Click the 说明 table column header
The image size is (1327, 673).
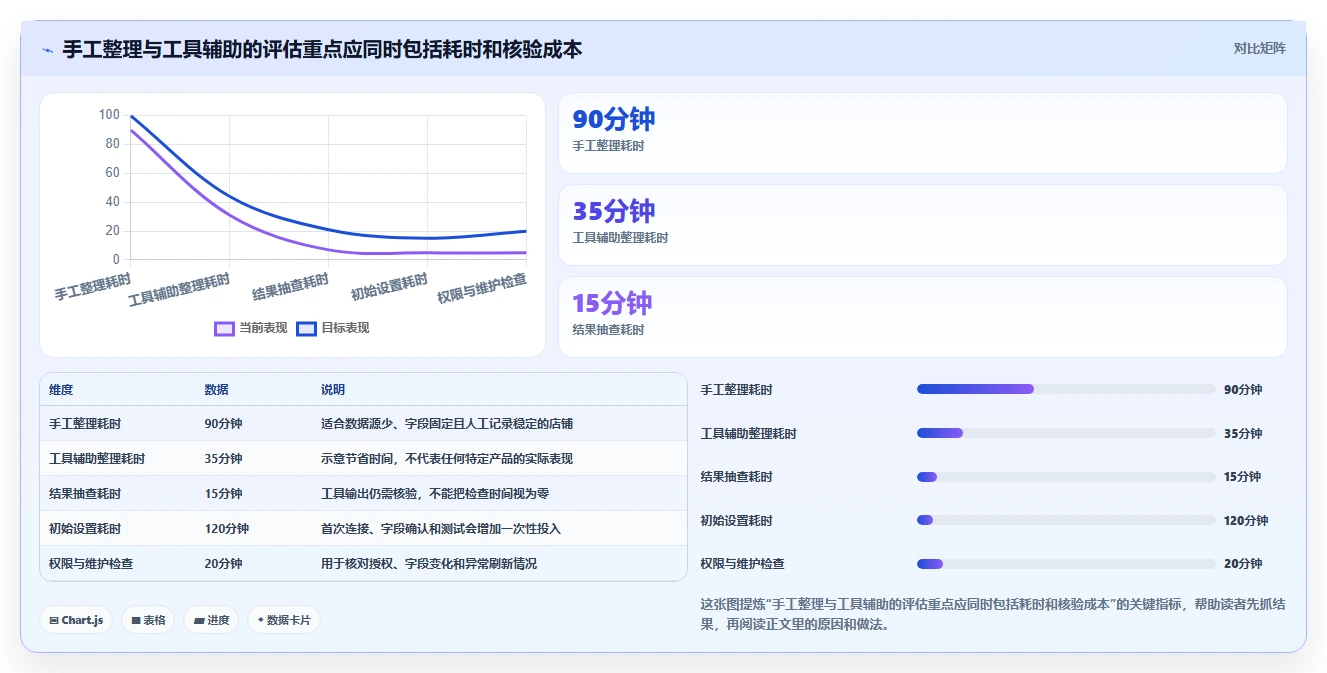pos(333,390)
